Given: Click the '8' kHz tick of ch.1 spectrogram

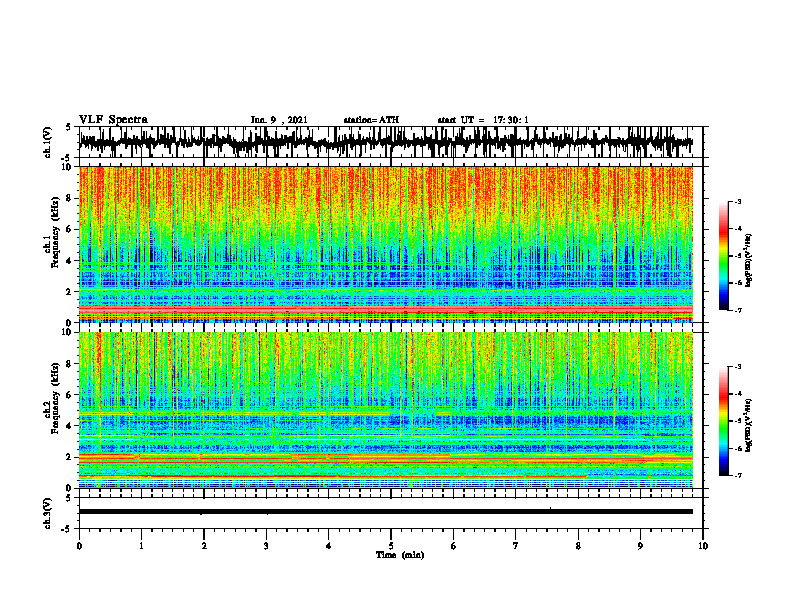Looking at the screenshot, I should tap(70, 198).
